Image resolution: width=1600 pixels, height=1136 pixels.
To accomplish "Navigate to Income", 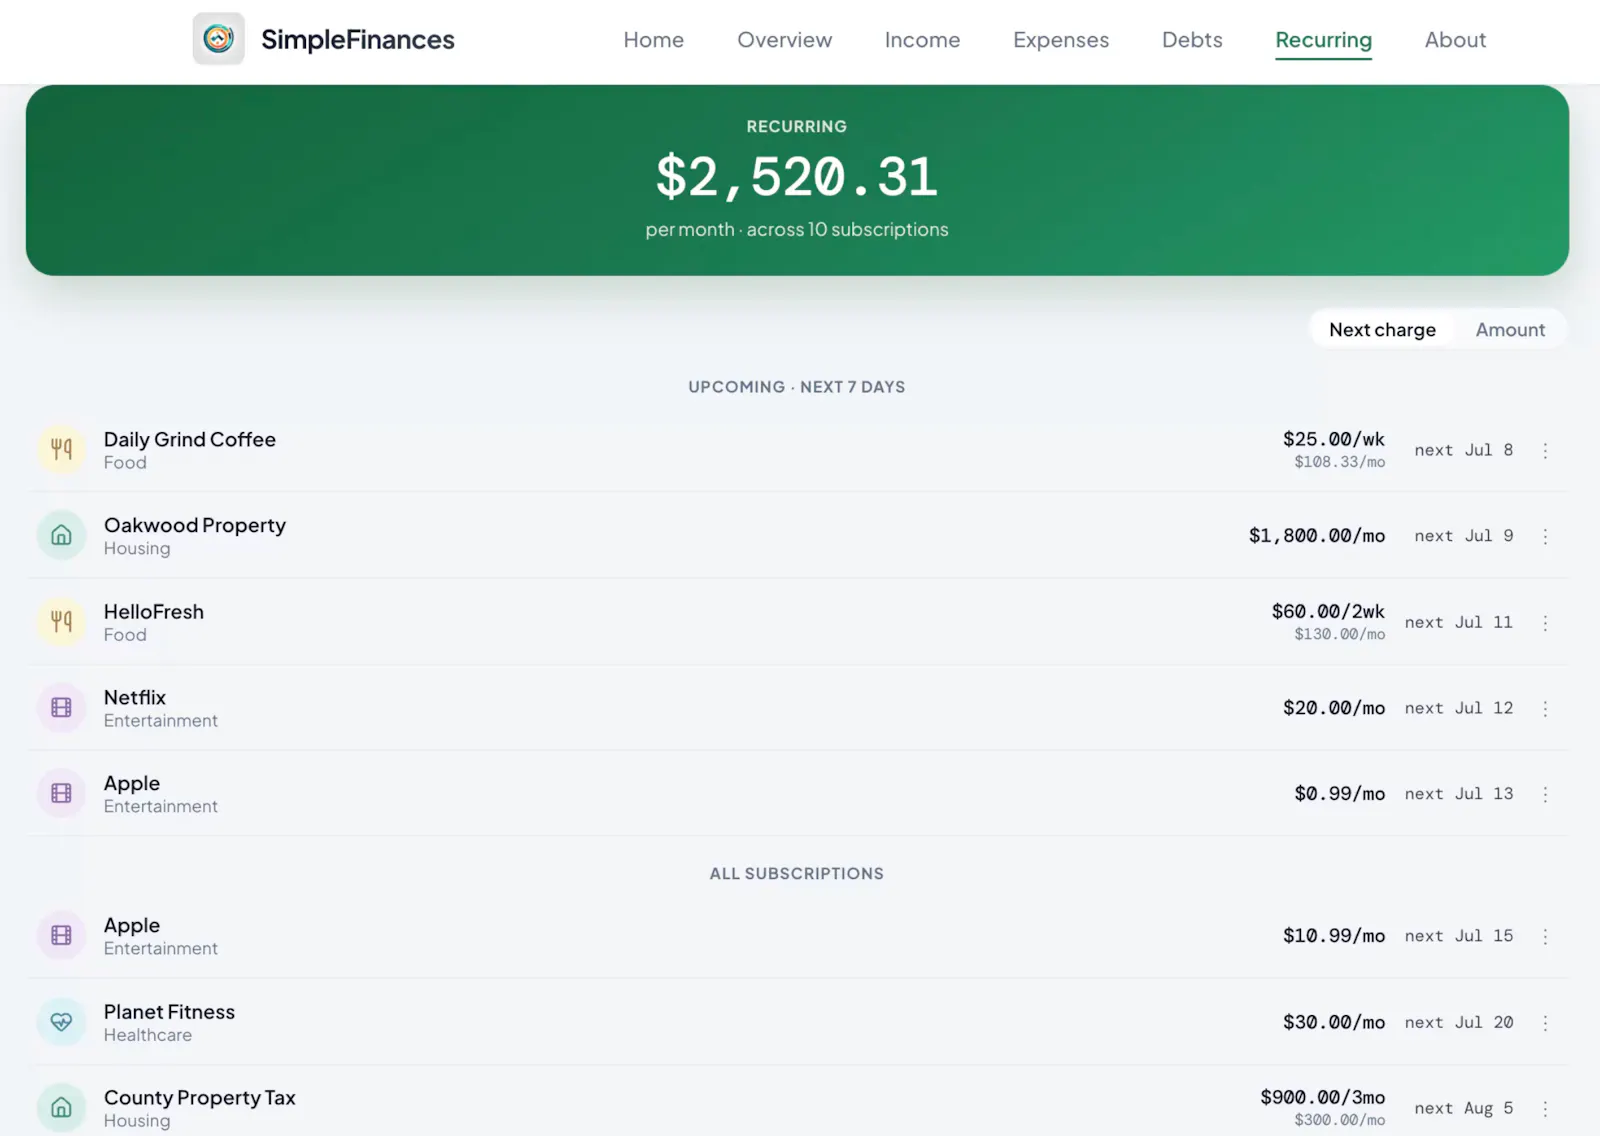I will [922, 40].
